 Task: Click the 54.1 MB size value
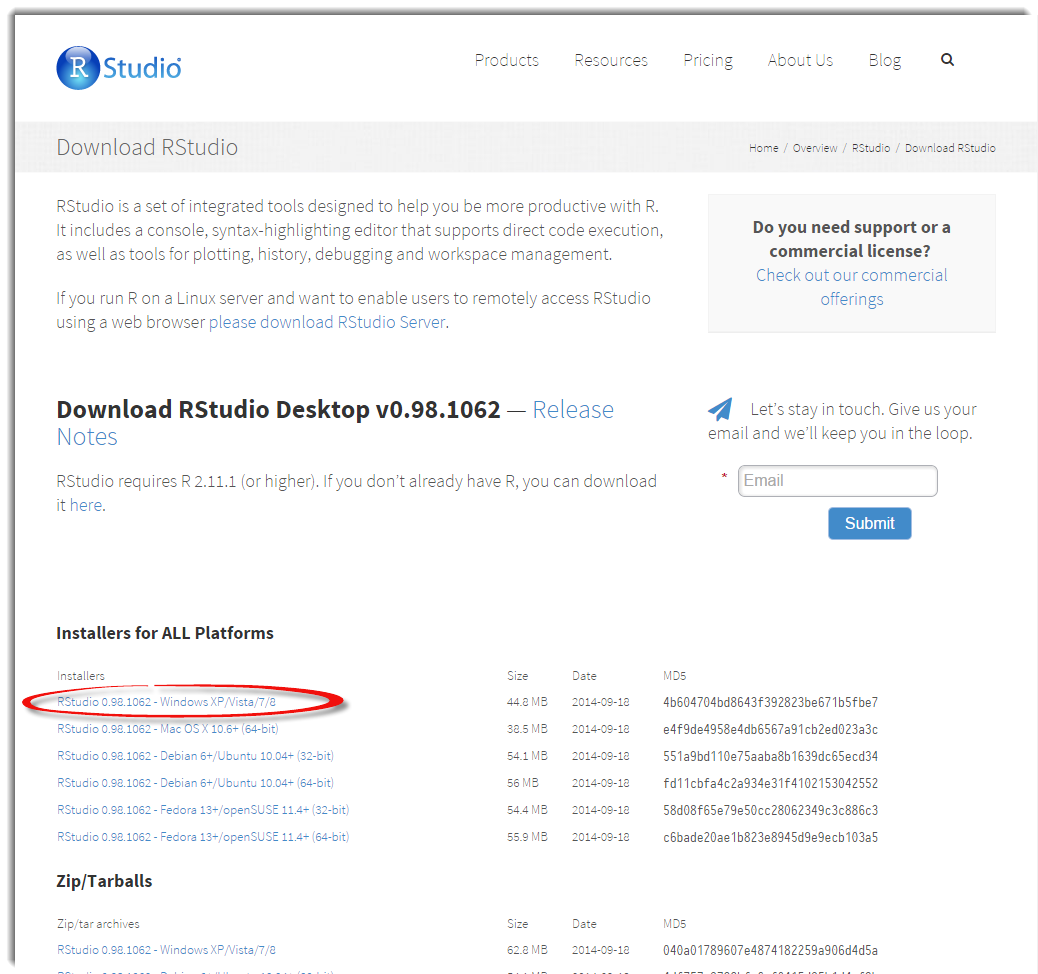click(x=527, y=757)
